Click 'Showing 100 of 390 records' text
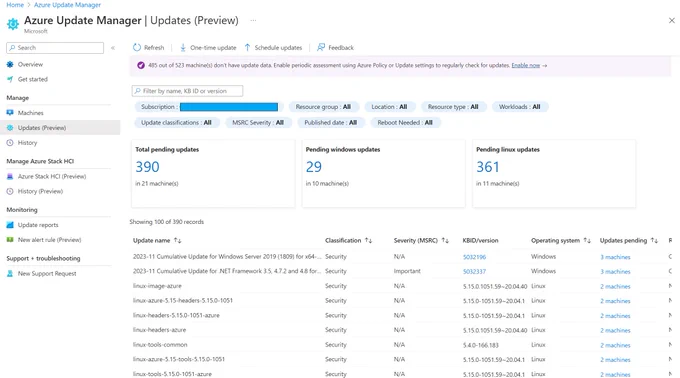 (x=167, y=222)
